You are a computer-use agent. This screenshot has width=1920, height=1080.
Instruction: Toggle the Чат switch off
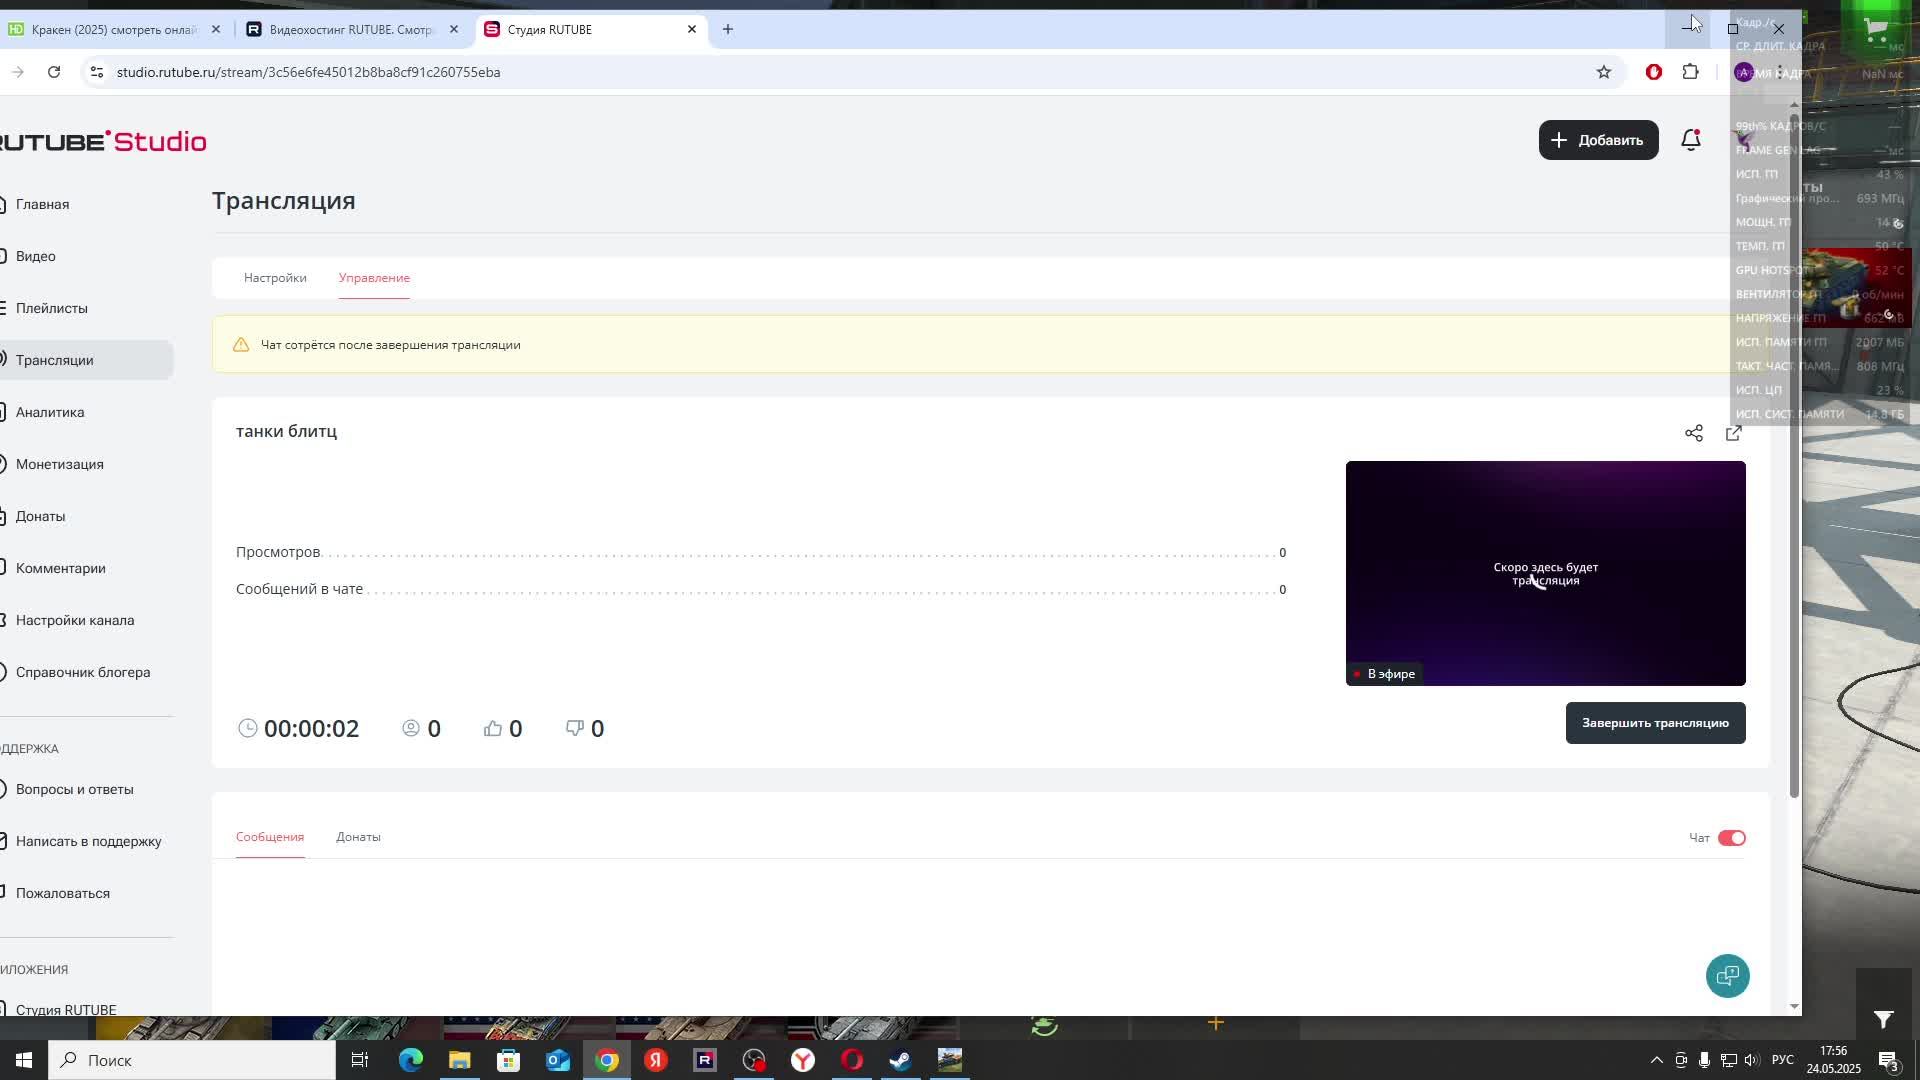1731,838
